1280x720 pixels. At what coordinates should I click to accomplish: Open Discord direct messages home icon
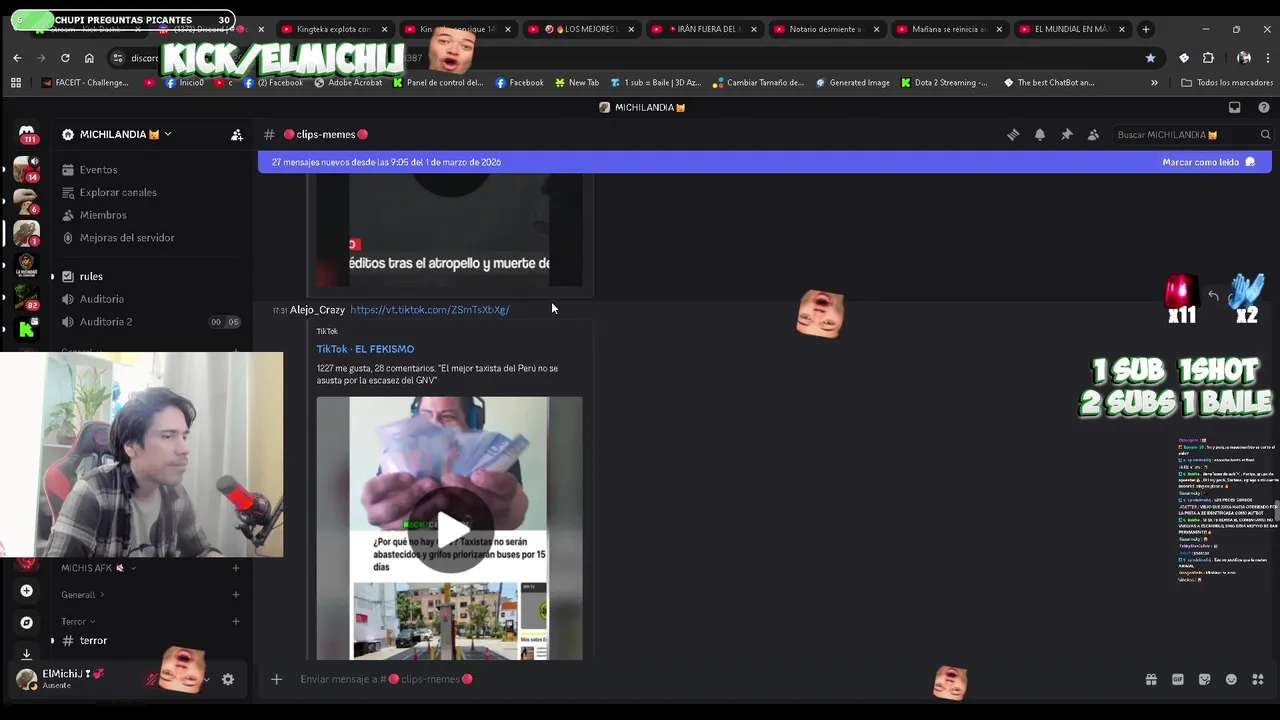click(27, 134)
